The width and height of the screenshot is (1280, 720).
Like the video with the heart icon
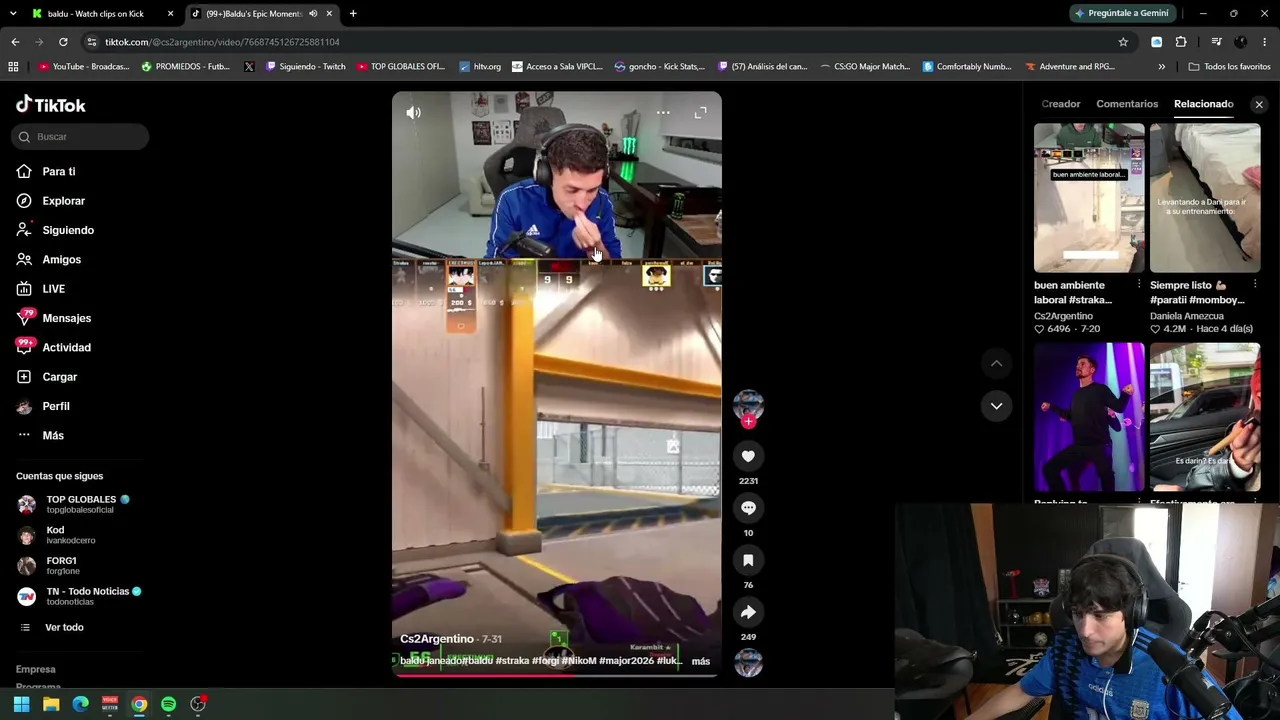pyautogui.click(x=748, y=456)
